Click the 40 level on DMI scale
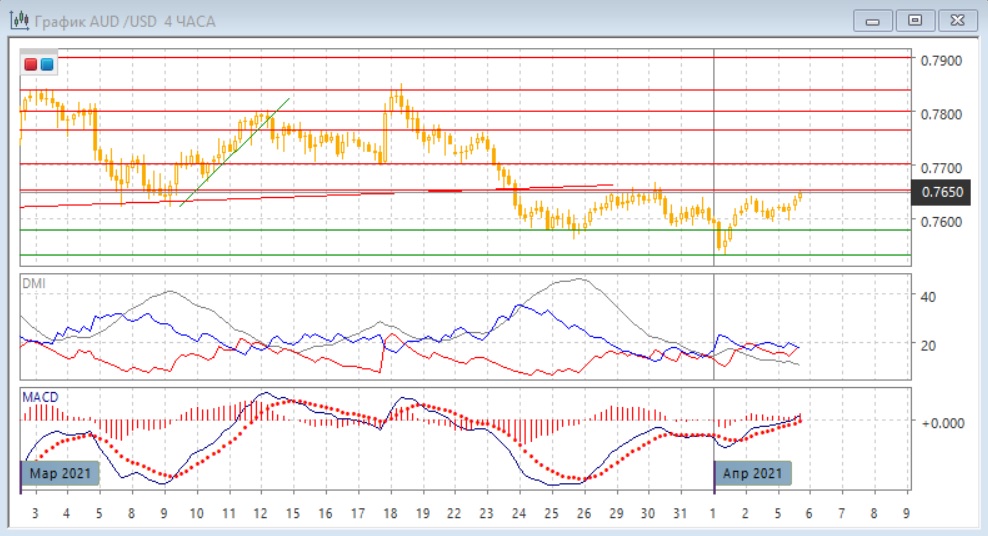The image size is (988, 536). [x=926, y=297]
